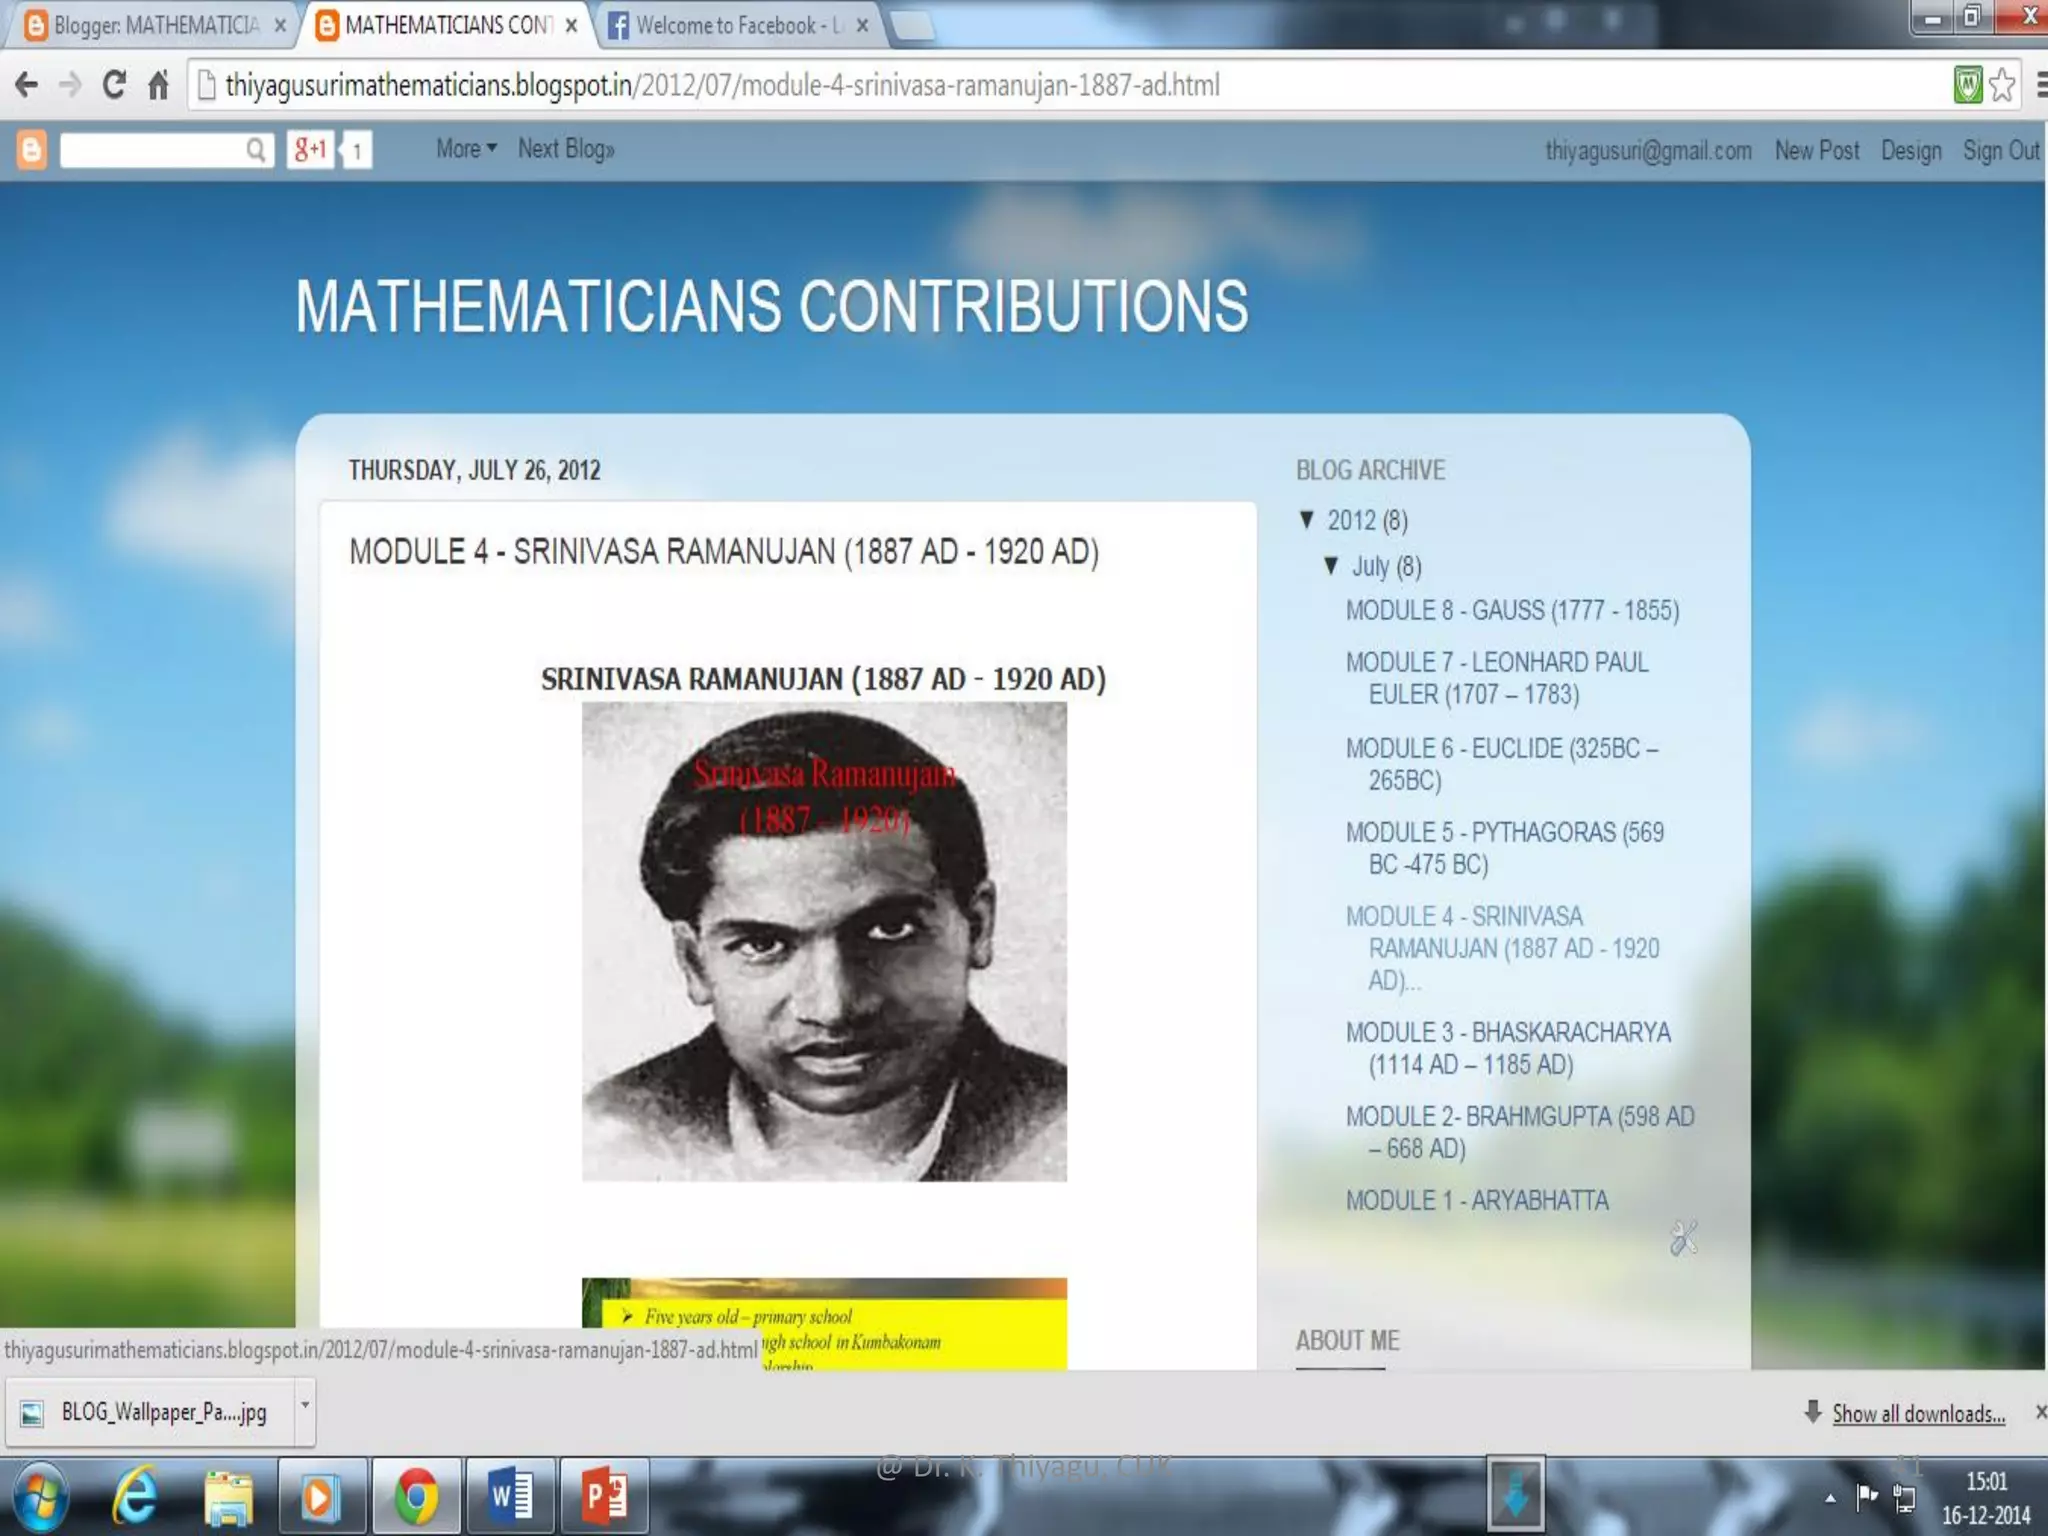
Task: Click the orange Blogger logo icon
Action: coord(32,151)
